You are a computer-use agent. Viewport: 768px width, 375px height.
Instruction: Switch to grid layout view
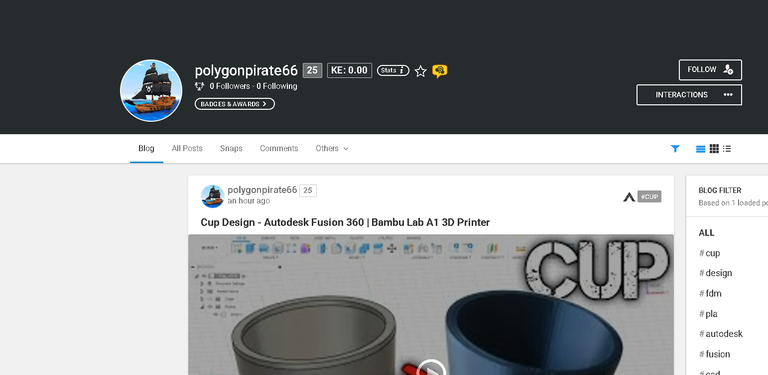tap(714, 148)
